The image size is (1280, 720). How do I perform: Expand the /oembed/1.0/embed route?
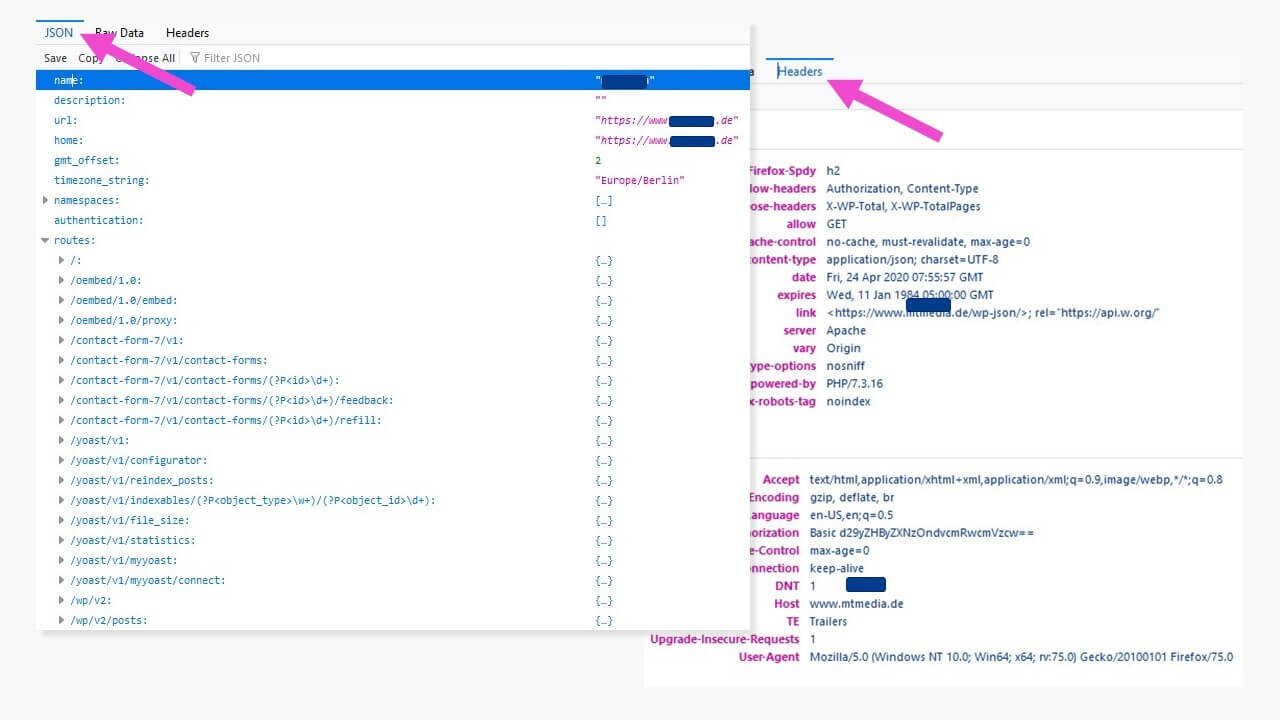(x=61, y=300)
